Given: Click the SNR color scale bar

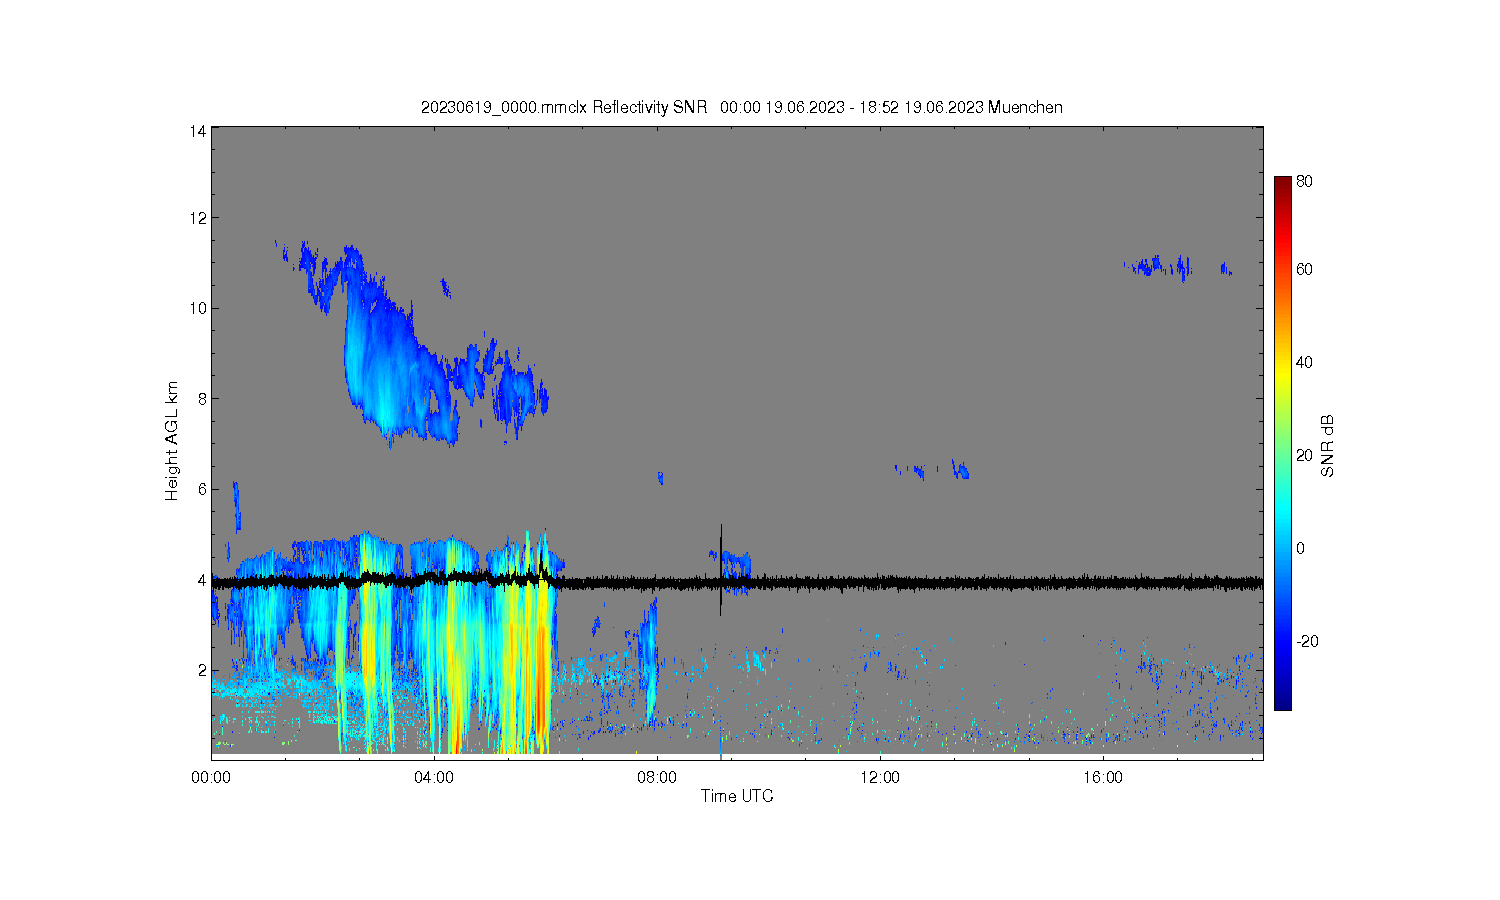Looking at the screenshot, I should pyautogui.click(x=1282, y=443).
